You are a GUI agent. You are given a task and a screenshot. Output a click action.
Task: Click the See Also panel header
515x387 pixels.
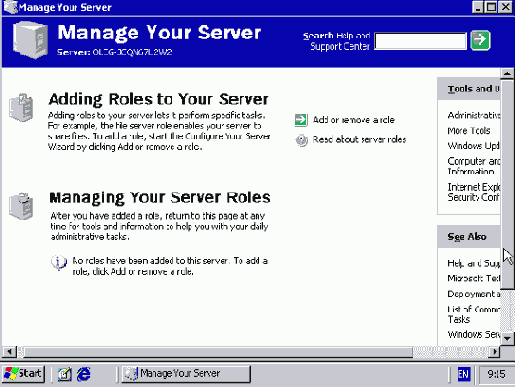click(x=469, y=237)
